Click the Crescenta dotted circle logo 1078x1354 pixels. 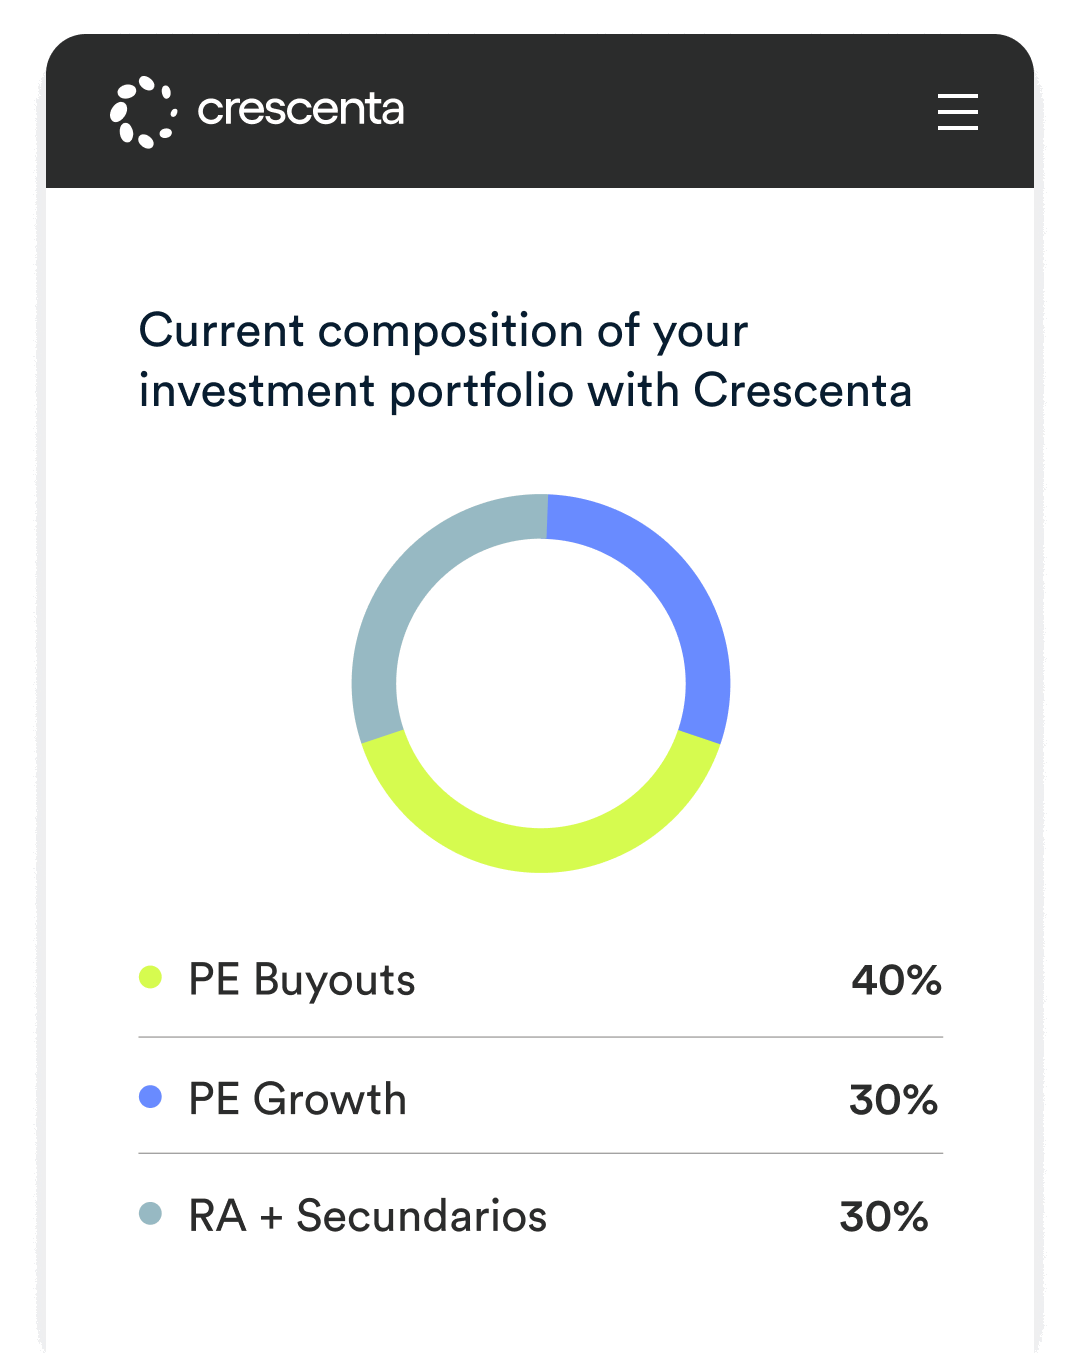coord(143,112)
